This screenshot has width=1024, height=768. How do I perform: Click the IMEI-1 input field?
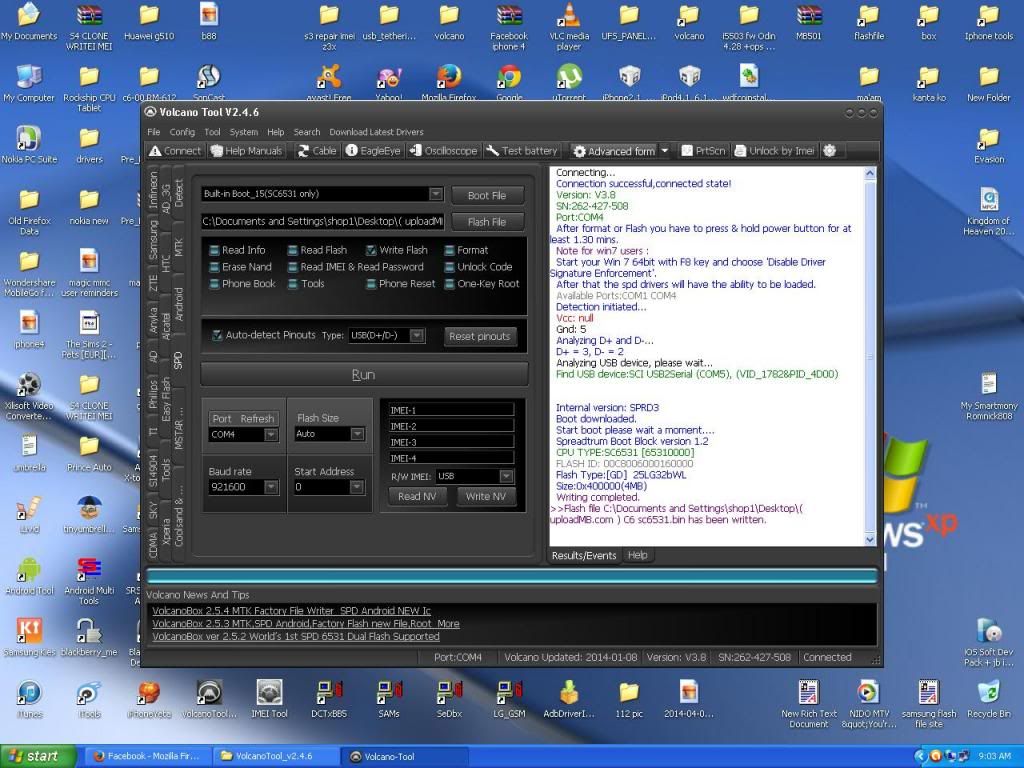pos(451,410)
